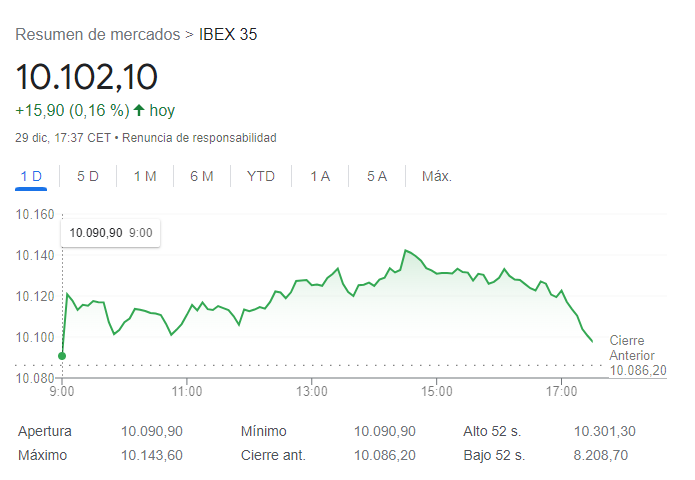The height and width of the screenshot is (480, 695).
Task: Click the Cierre ant. label
Action: (x=273, y=455)
